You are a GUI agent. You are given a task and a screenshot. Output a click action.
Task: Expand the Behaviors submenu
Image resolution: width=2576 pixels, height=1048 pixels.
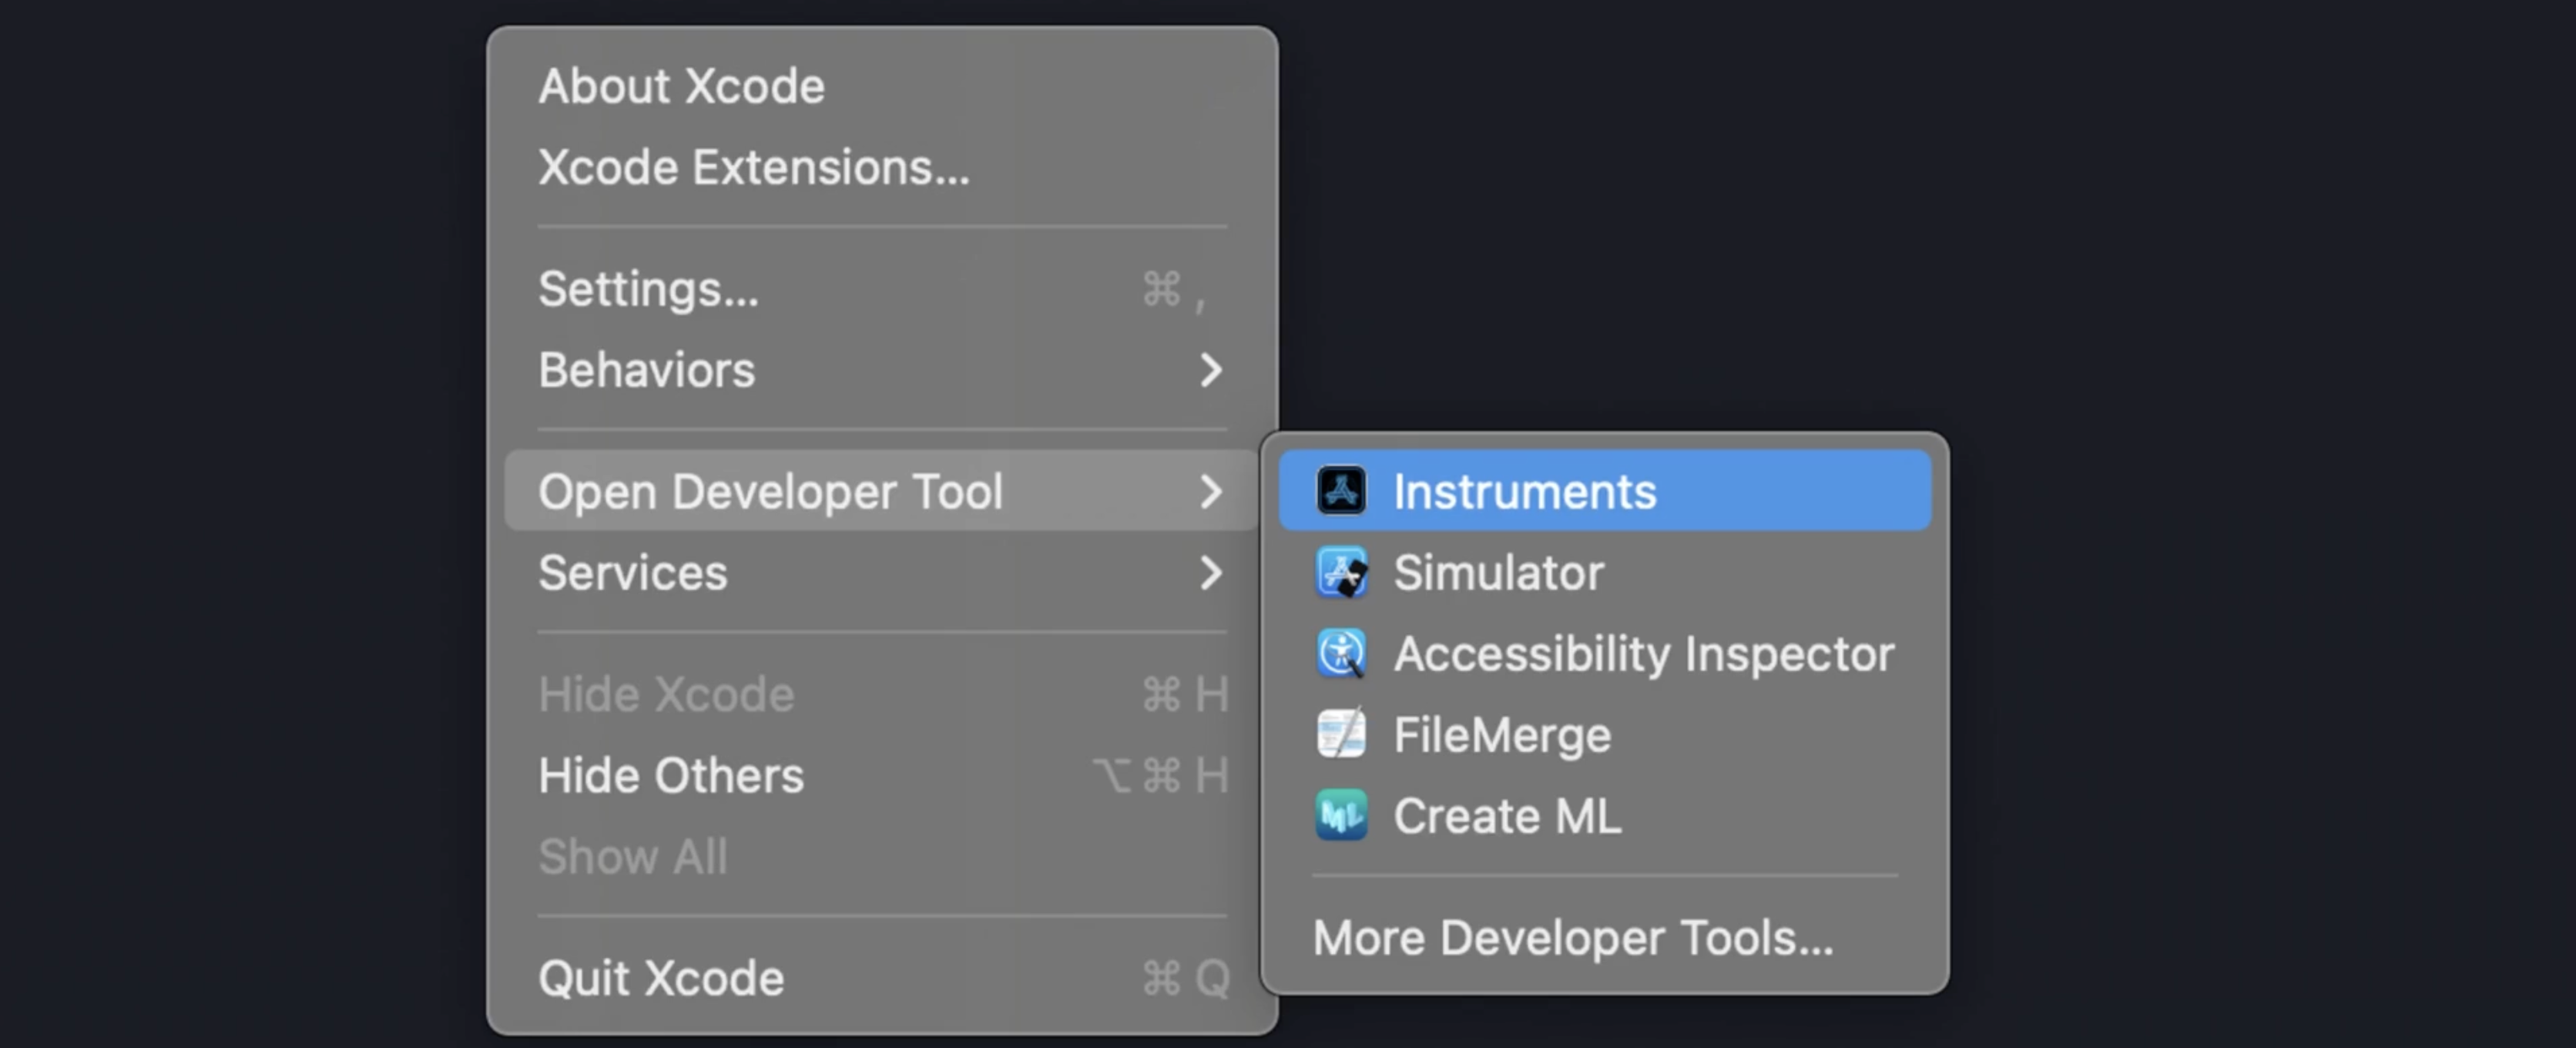tap(646, 369)
